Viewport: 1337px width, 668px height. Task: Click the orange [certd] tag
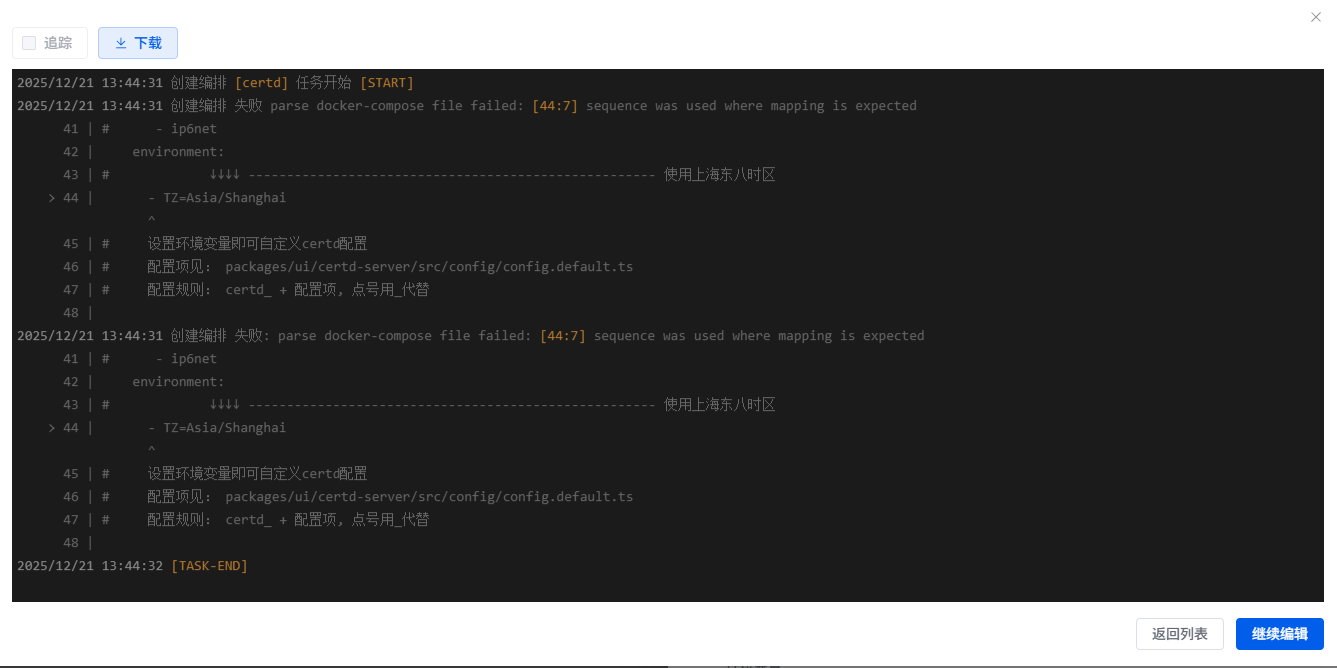click(x=261, y=83)
